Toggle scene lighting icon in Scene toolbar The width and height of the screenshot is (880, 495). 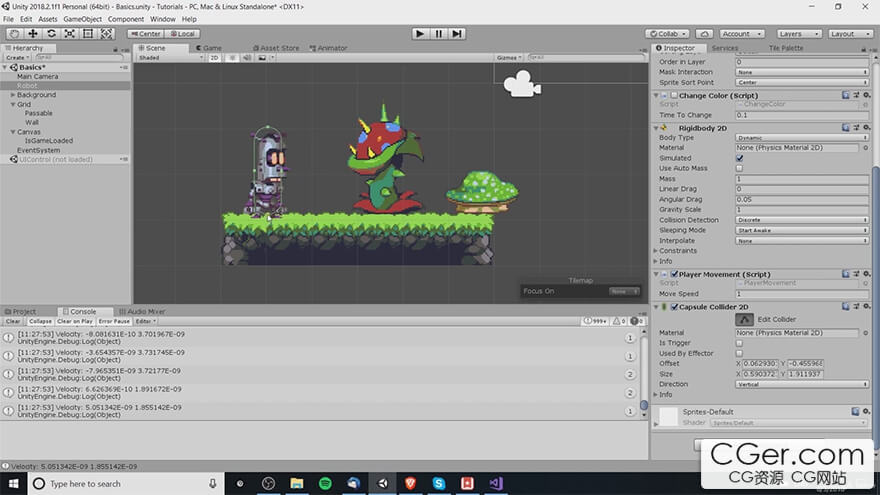pos(232,58)
